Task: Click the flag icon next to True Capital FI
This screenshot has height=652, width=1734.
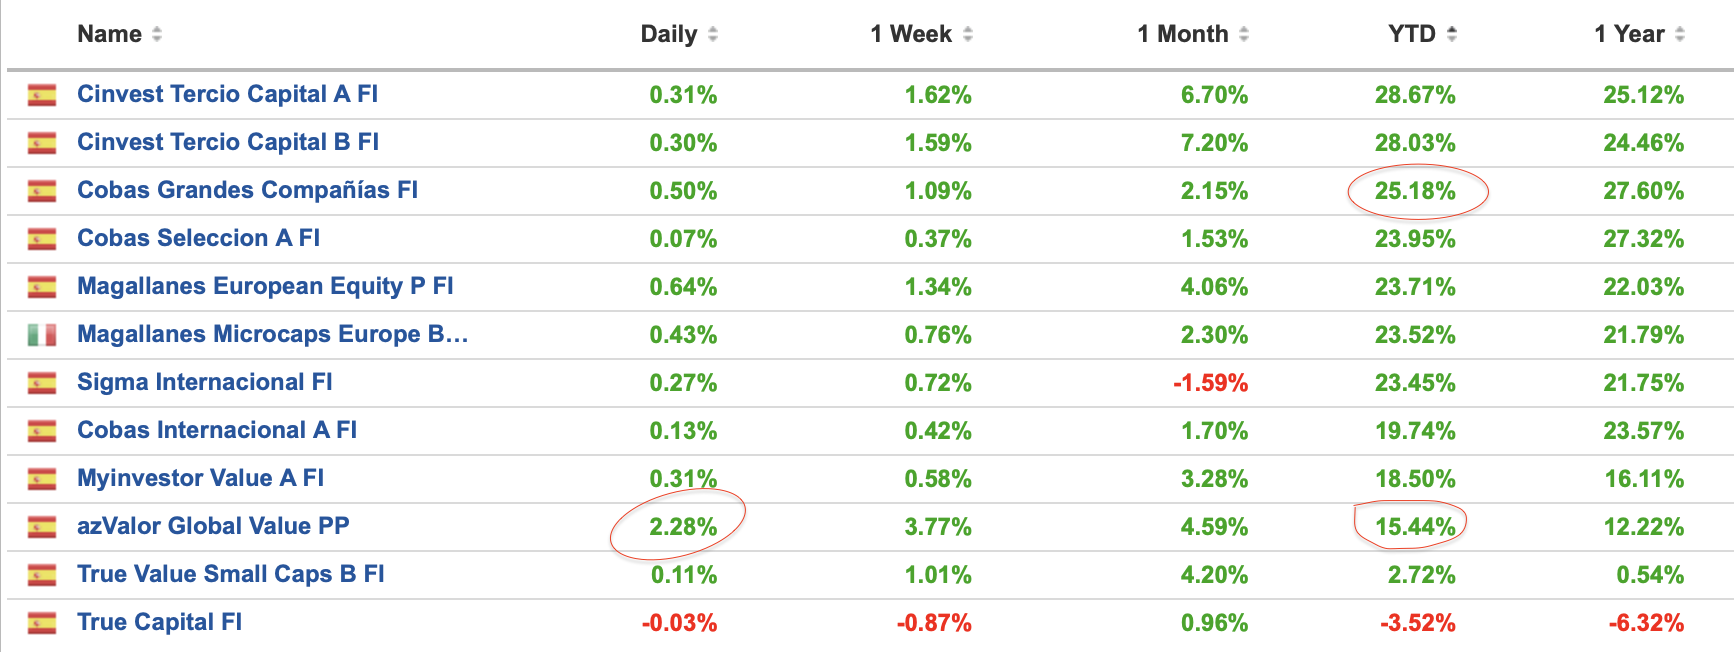Action: pos(42,623)
